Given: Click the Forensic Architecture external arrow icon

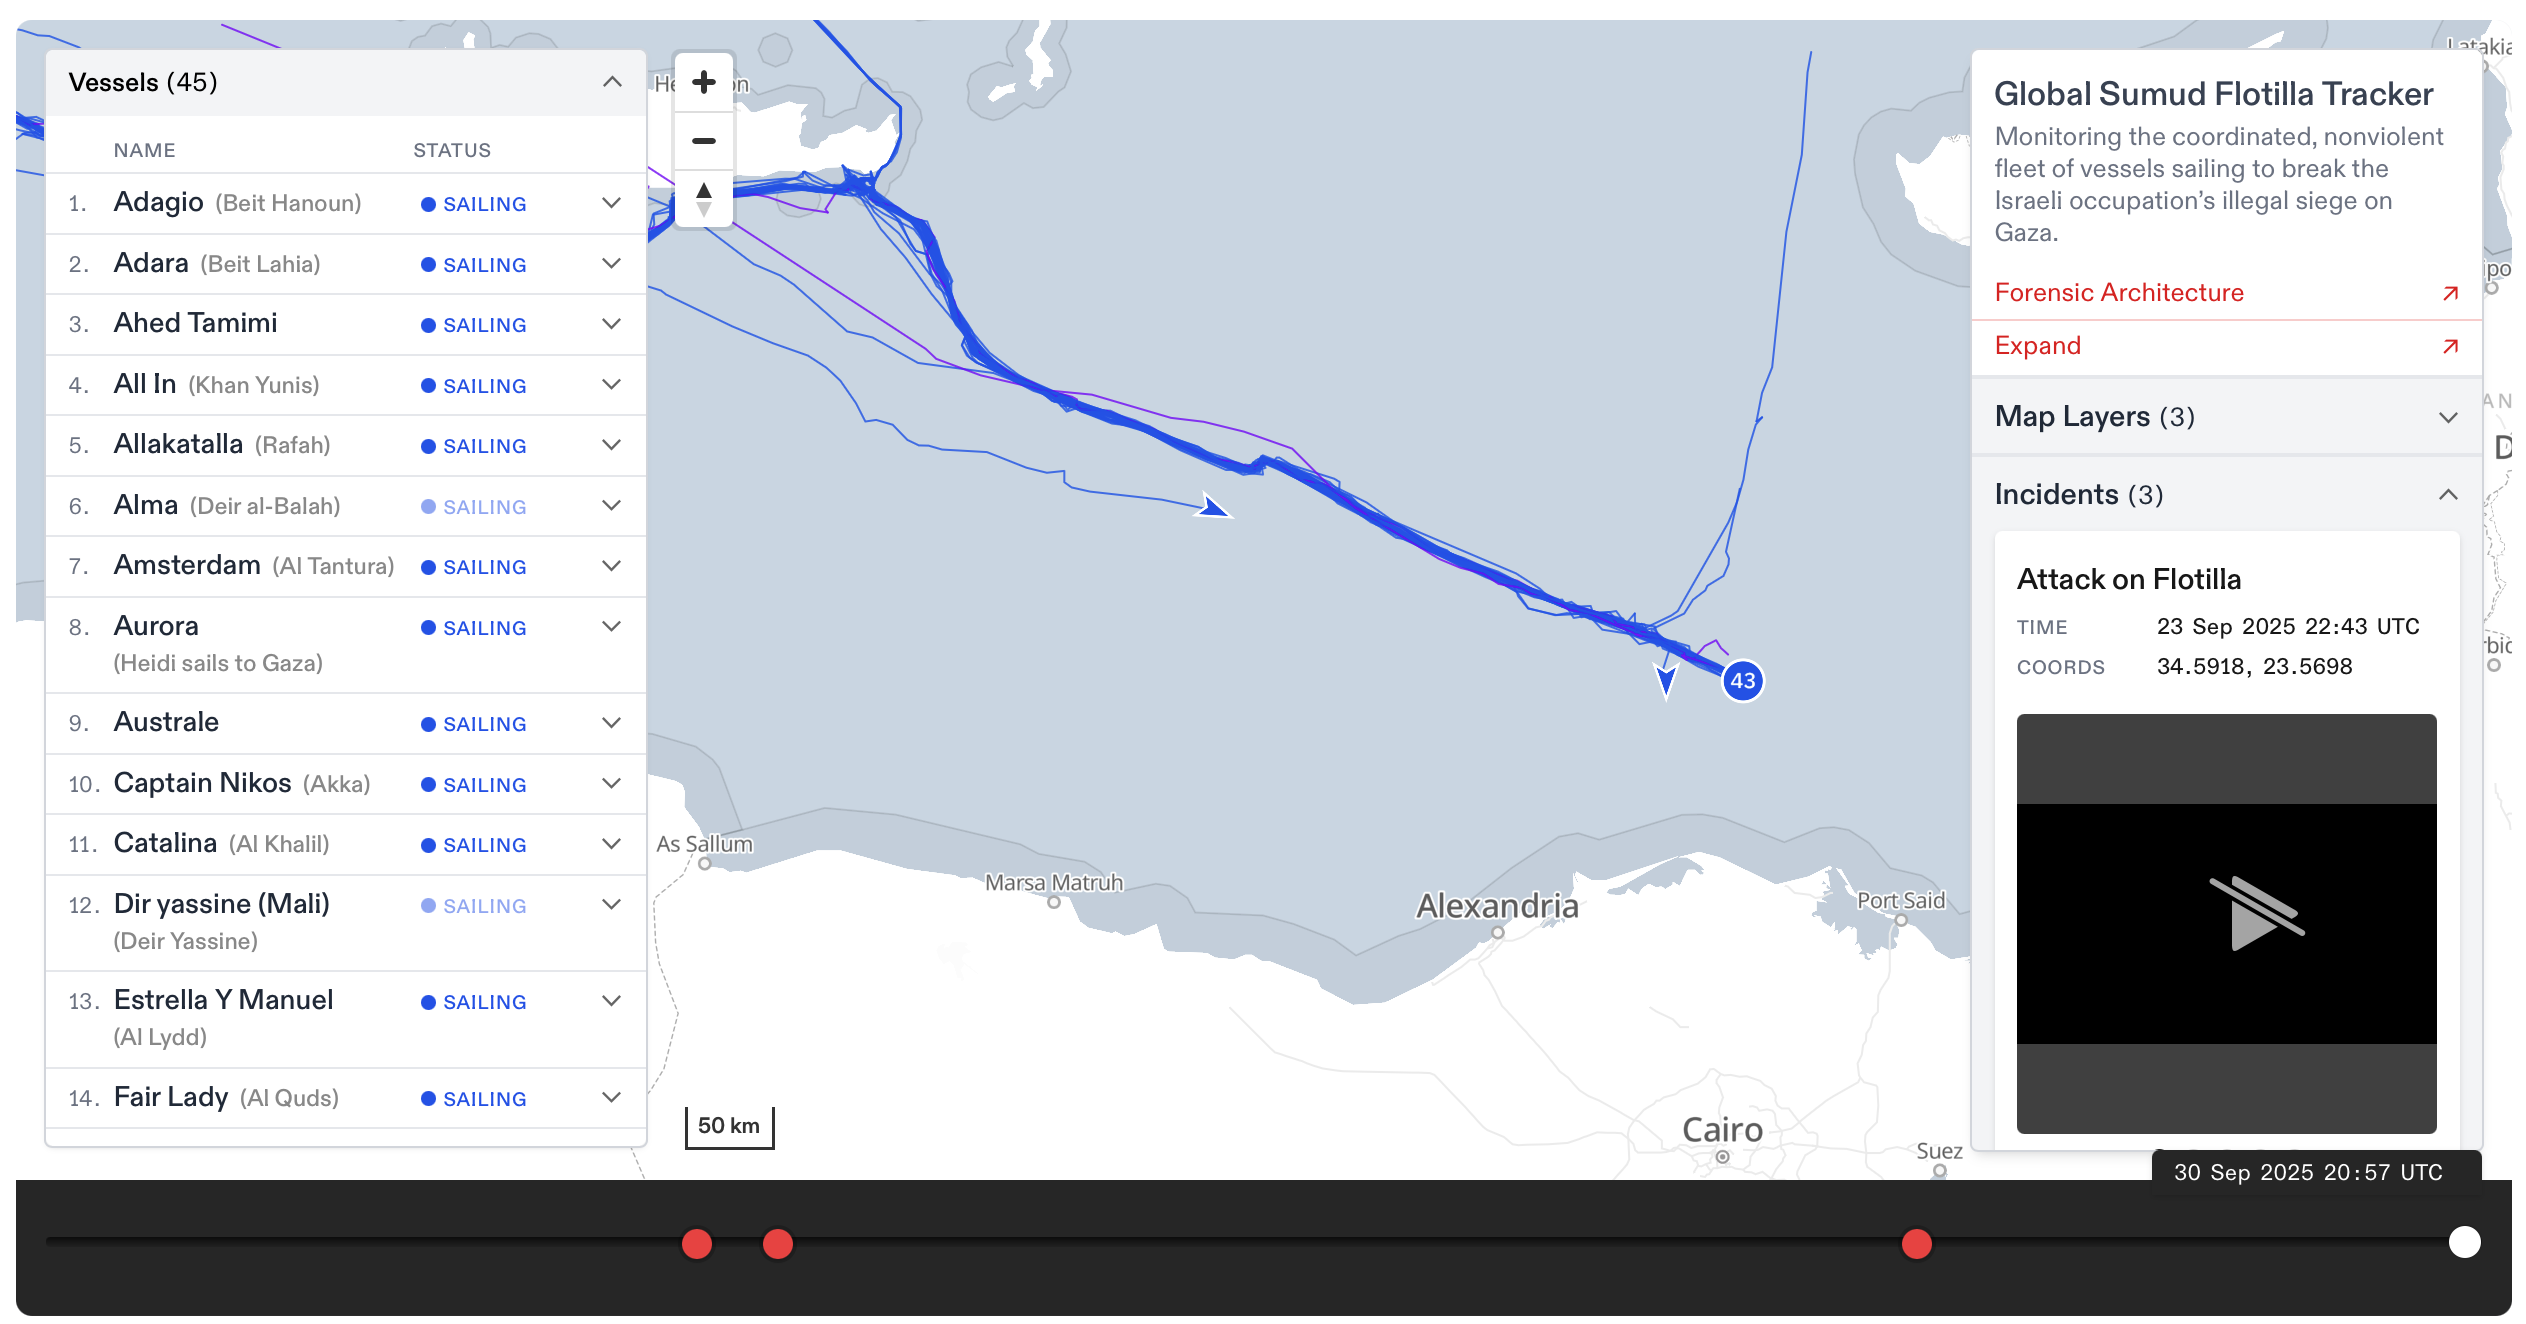Looking at the screenshot, I should pyautogui.click(x=2450, y=293).
